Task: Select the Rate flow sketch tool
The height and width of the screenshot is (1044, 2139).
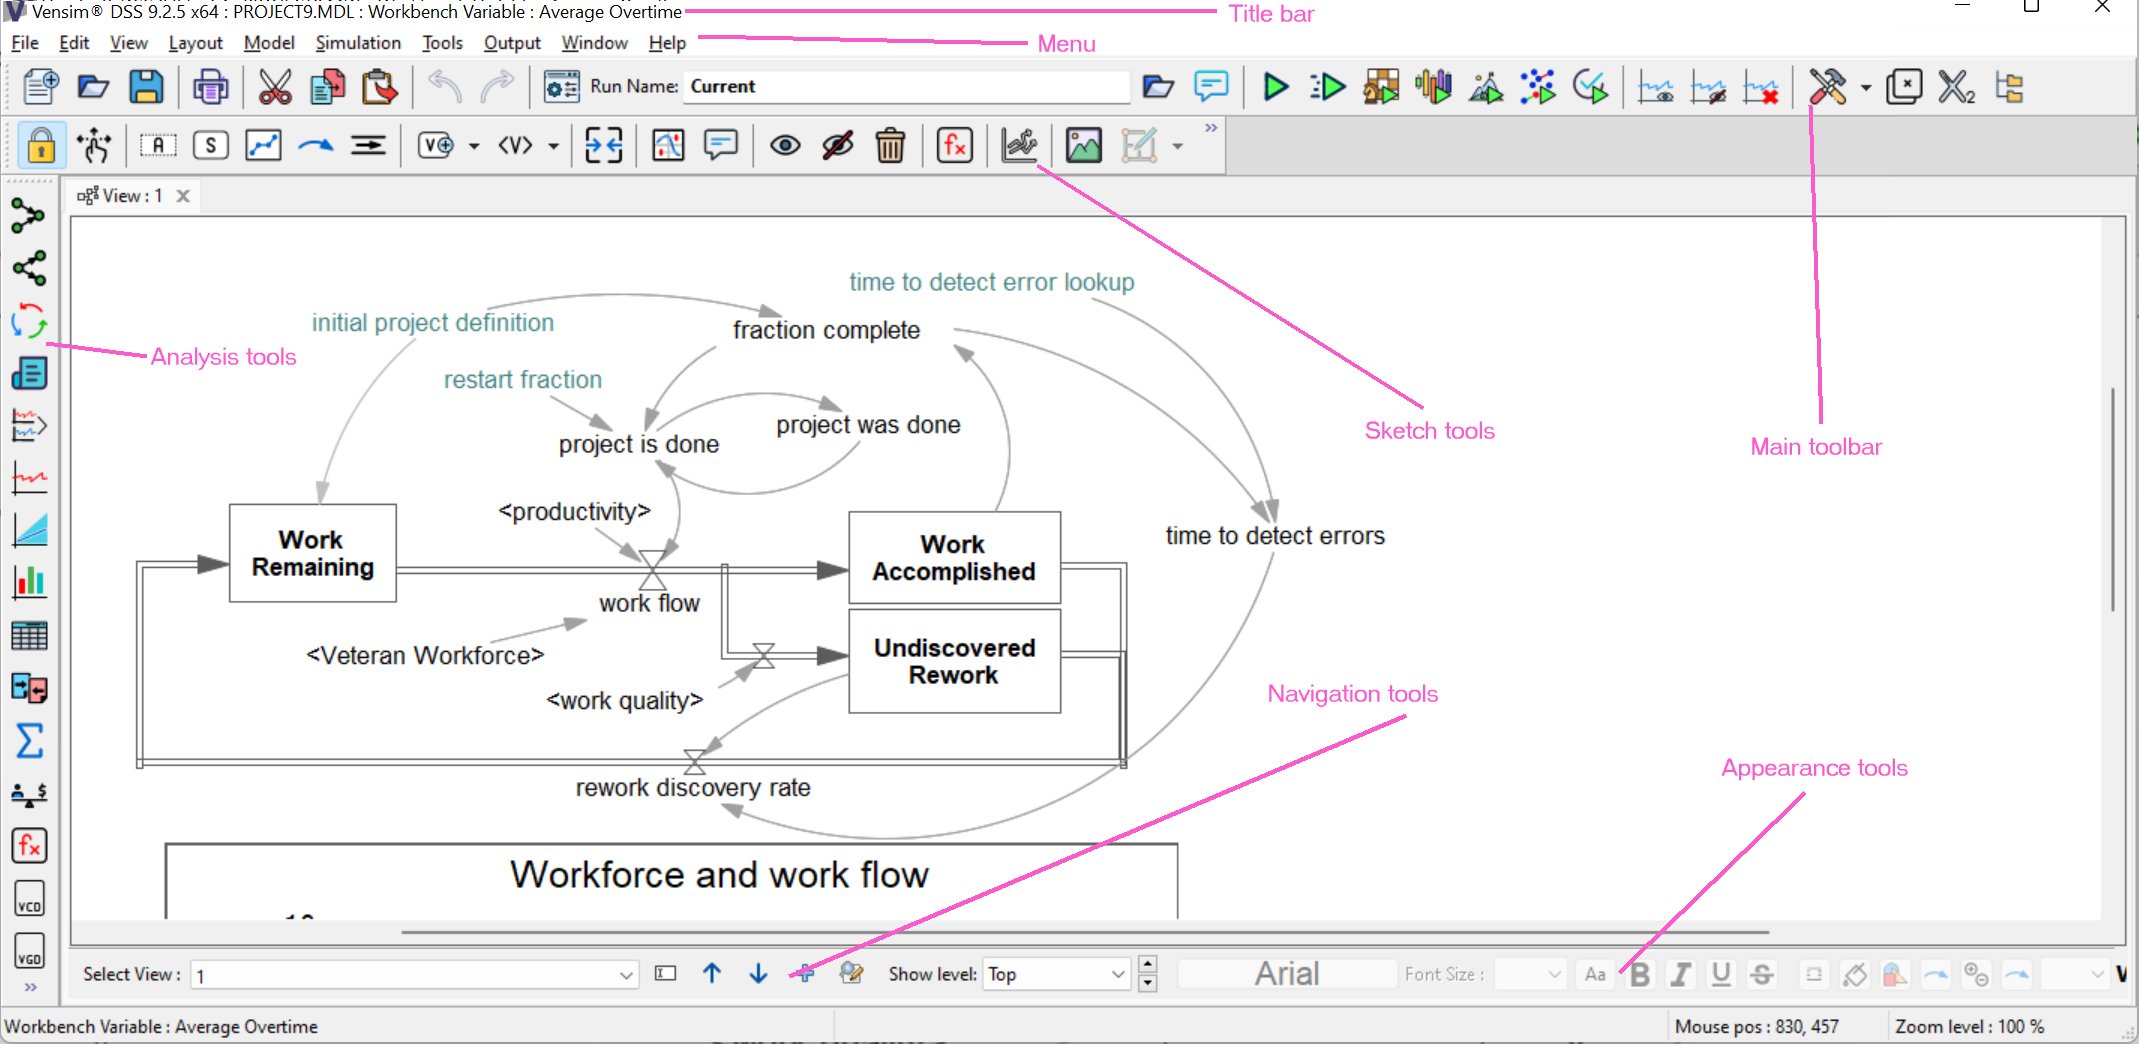Action: [x=368, y=146]
